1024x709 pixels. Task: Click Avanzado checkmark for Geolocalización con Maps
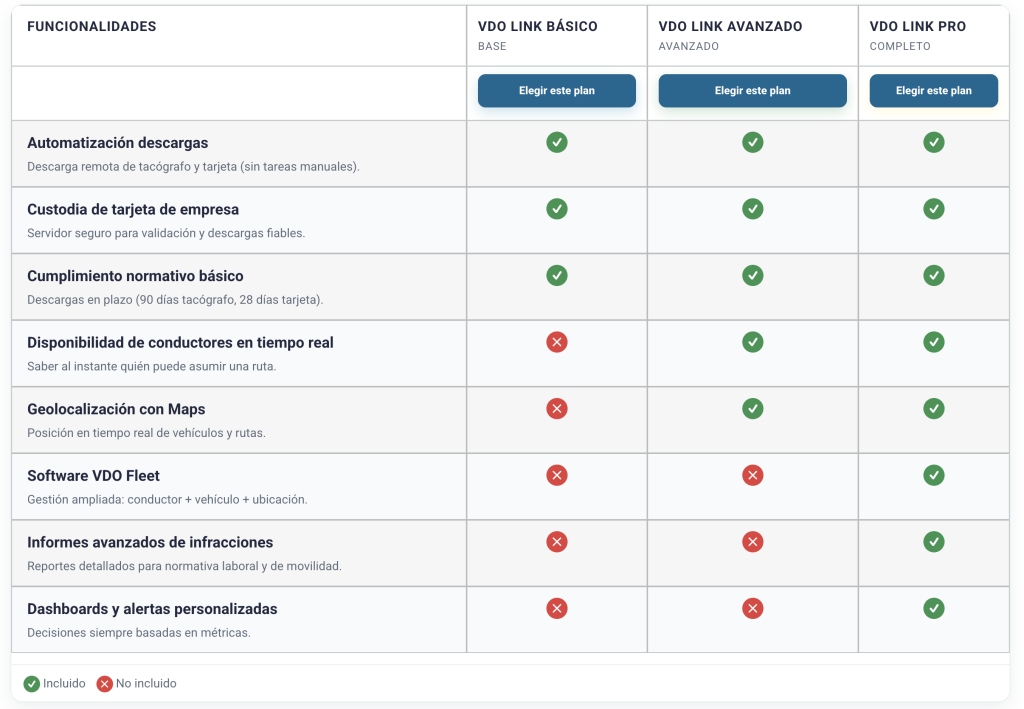[x=752, y=409]
